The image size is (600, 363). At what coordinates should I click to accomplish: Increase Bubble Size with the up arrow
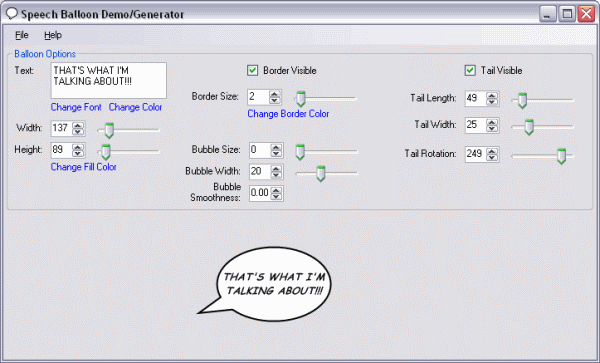pos(276,147)
